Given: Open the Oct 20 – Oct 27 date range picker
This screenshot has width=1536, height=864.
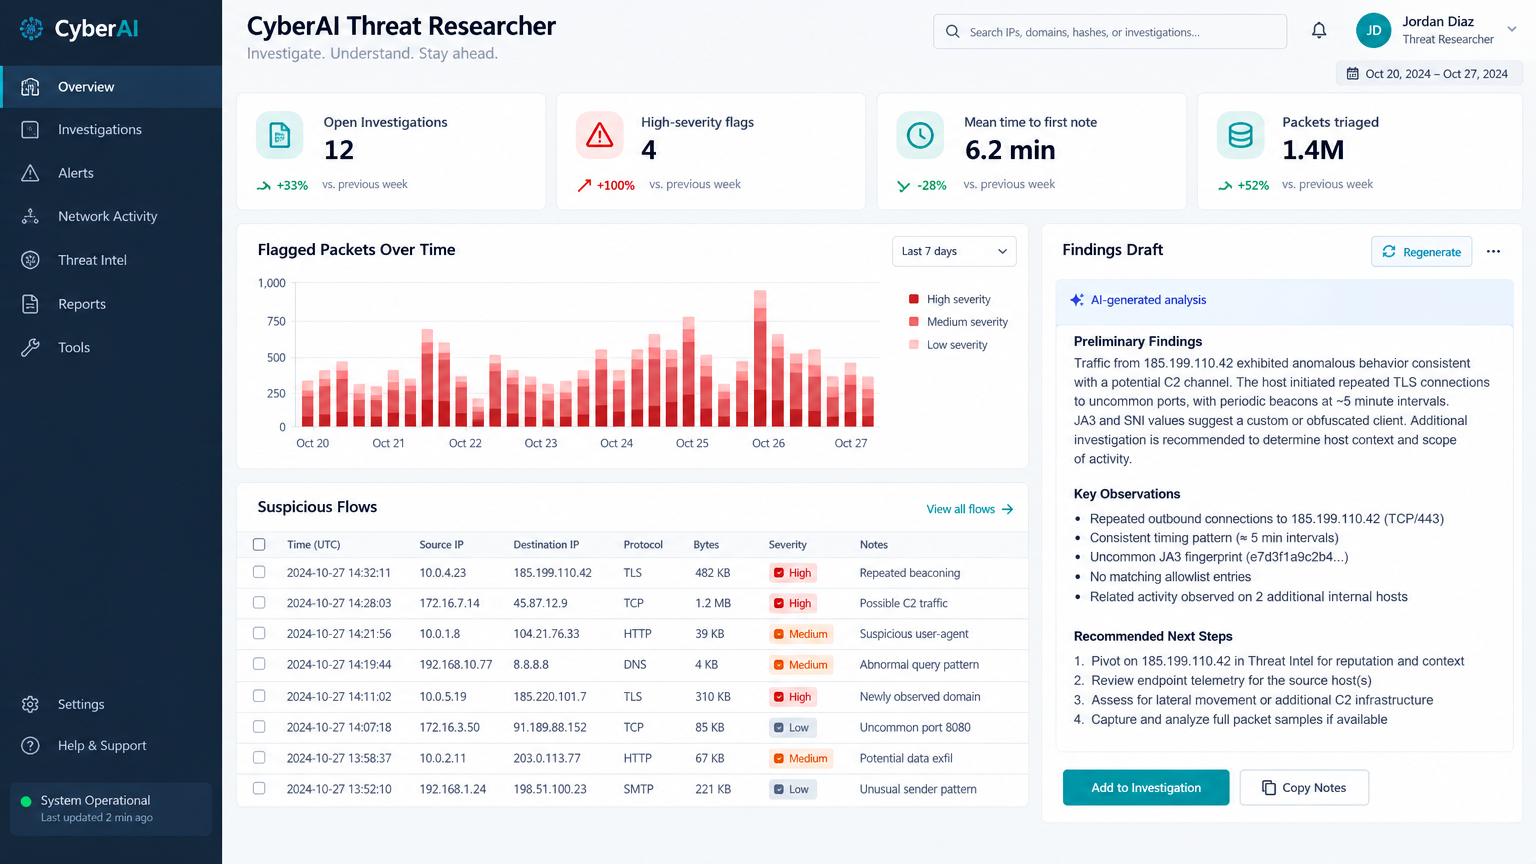Looking at the screenshot, I should click(x=1428, y=74).
